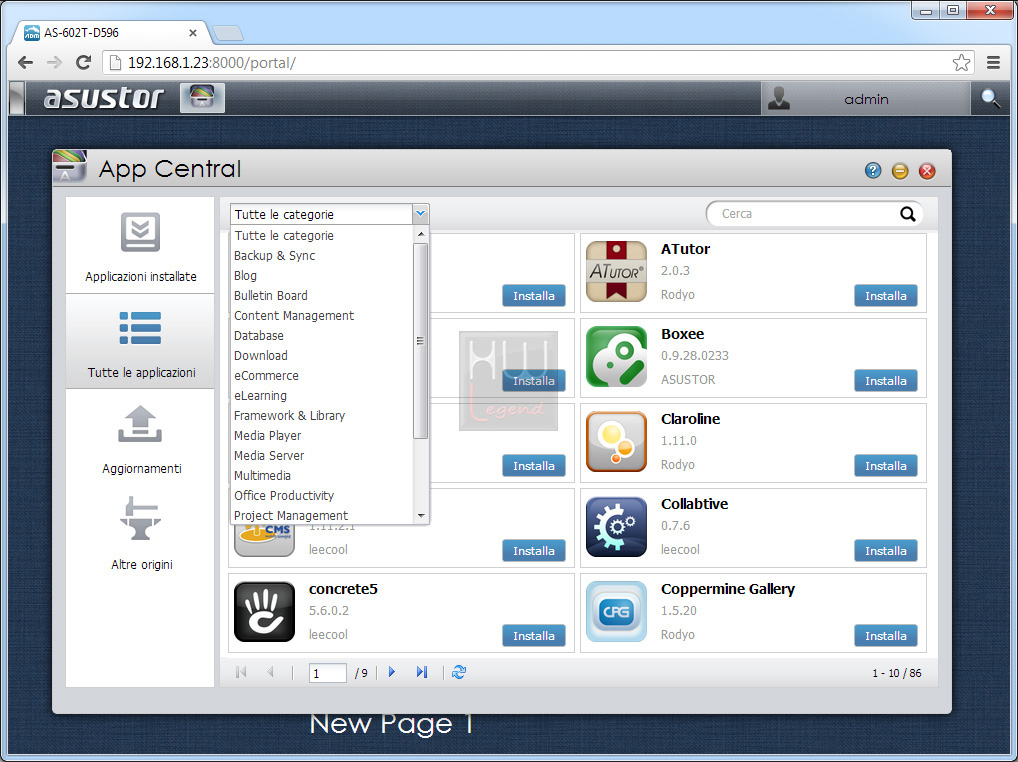Choose Framework & Library category
Screen dimensions: 1018x762
[323, 415]
